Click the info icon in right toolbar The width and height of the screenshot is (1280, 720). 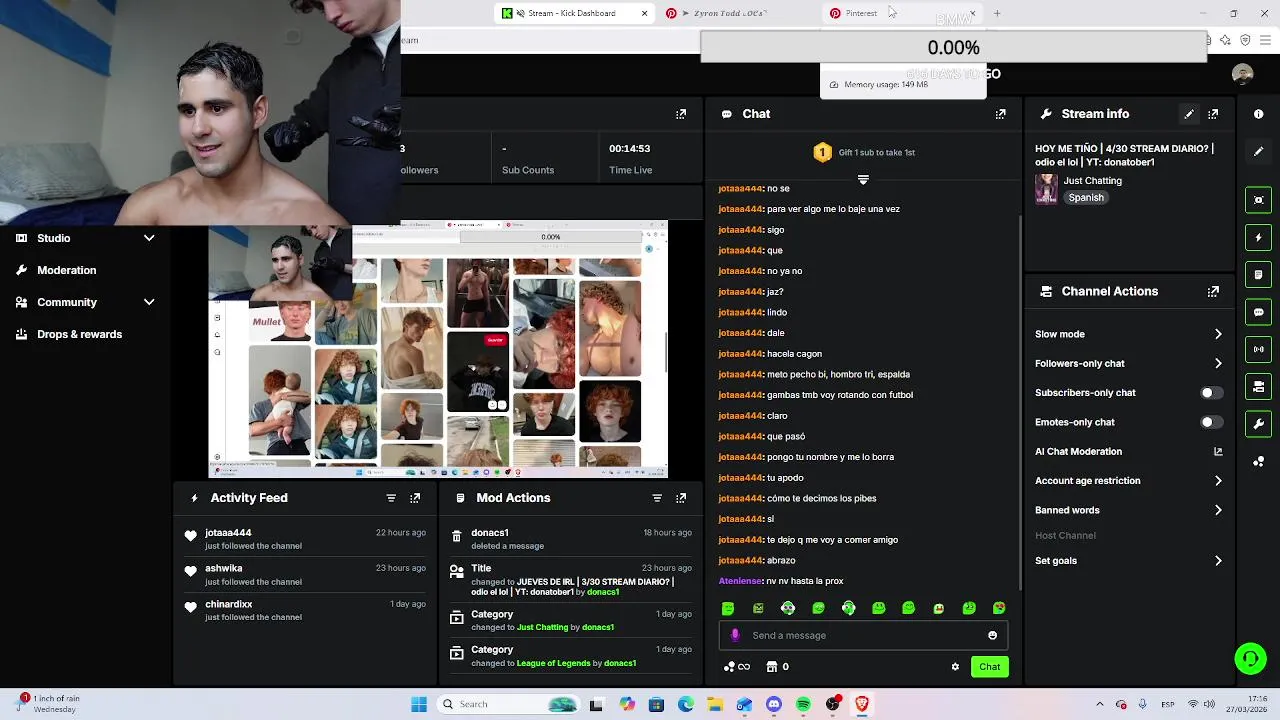pyautogui.click(x=1259, y=114)
